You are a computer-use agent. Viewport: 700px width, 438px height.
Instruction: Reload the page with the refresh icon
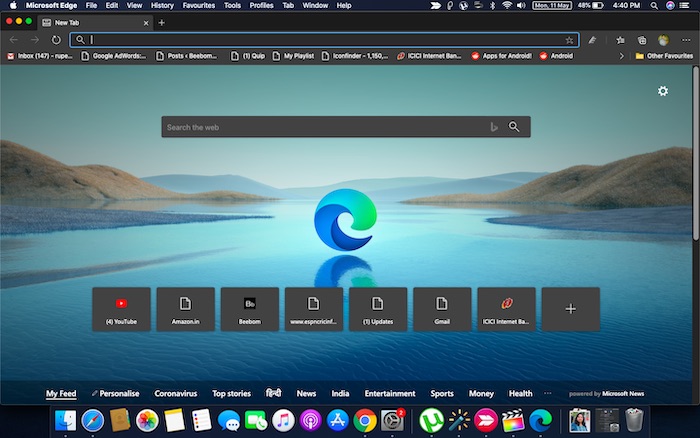coord(56,40)
